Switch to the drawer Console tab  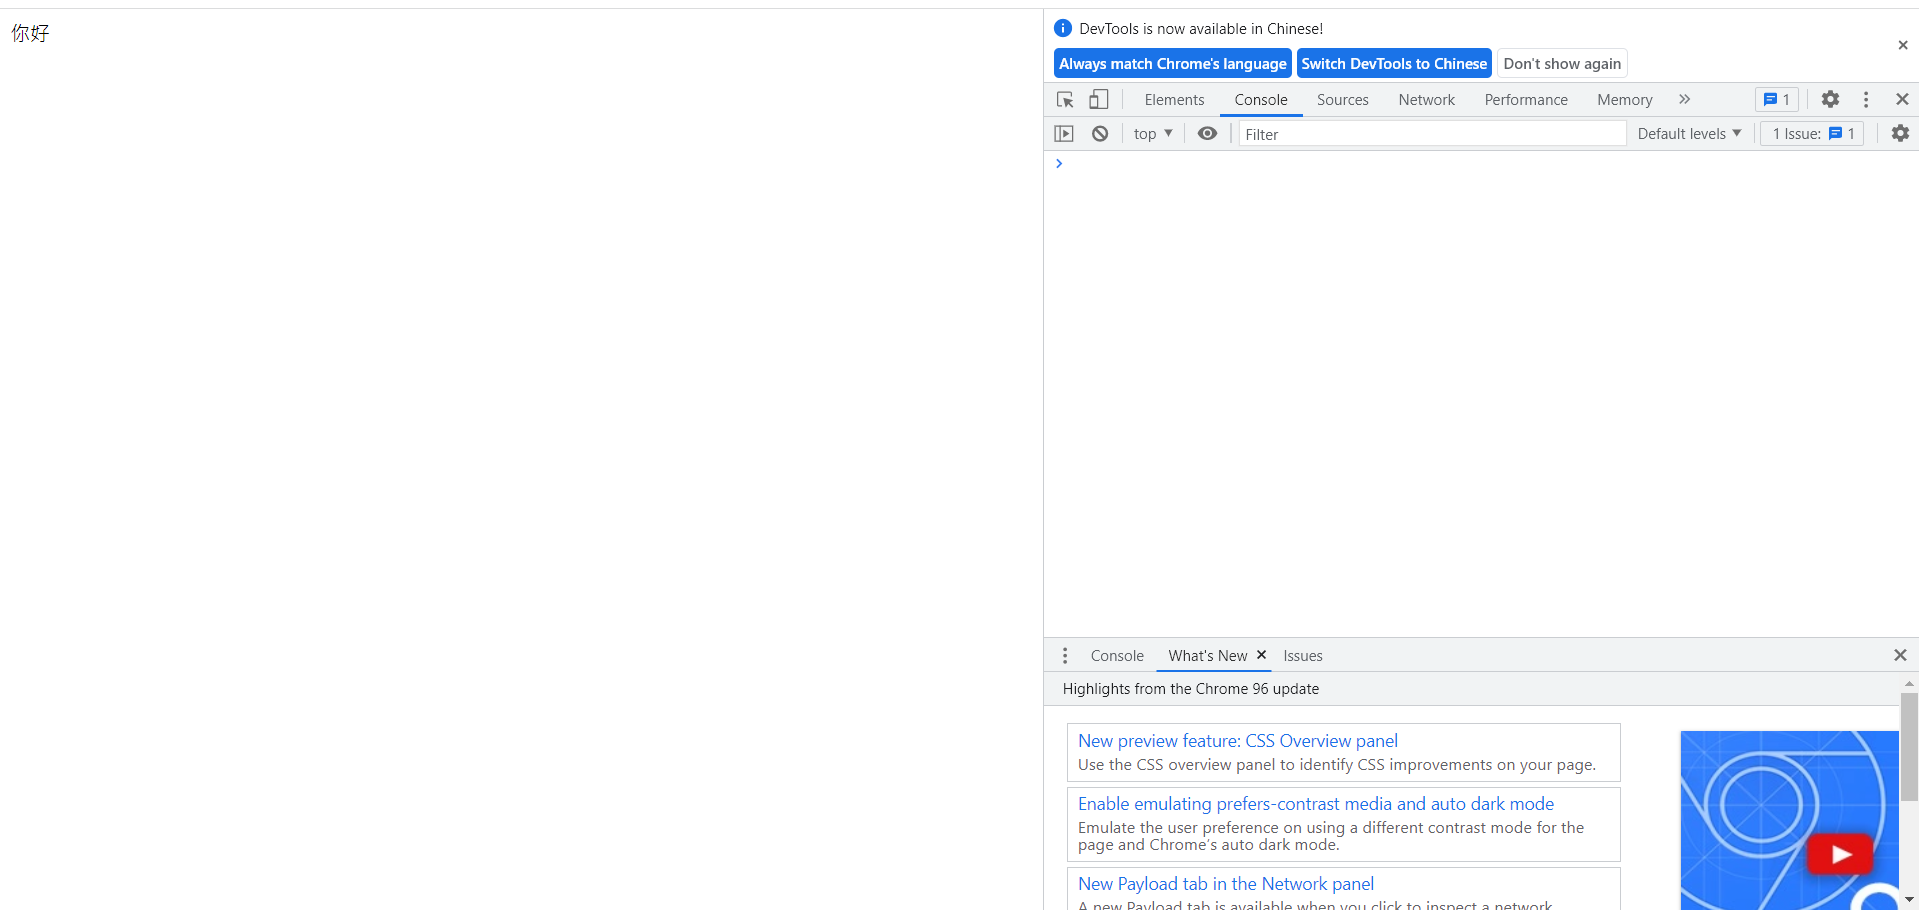pyautogui.click(x=1117, y=656)
